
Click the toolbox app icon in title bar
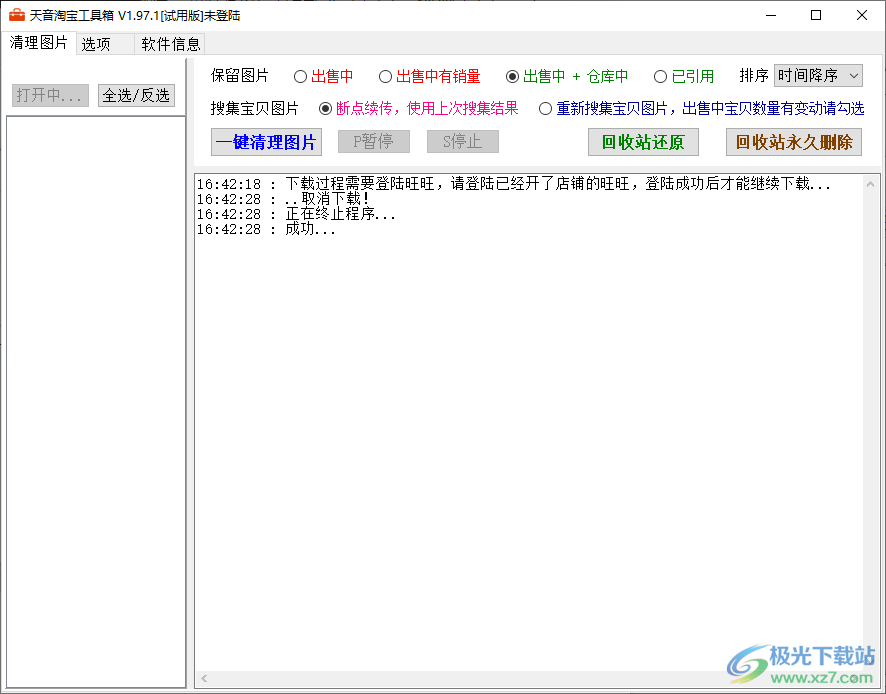click(x=16, y=15)
